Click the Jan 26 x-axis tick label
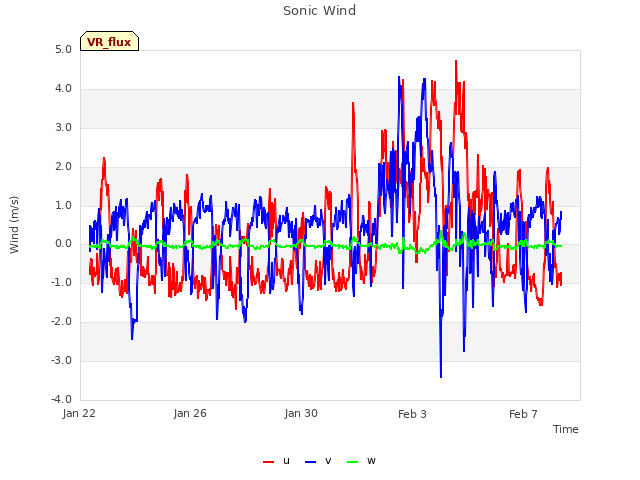 [x=190, y=413]
